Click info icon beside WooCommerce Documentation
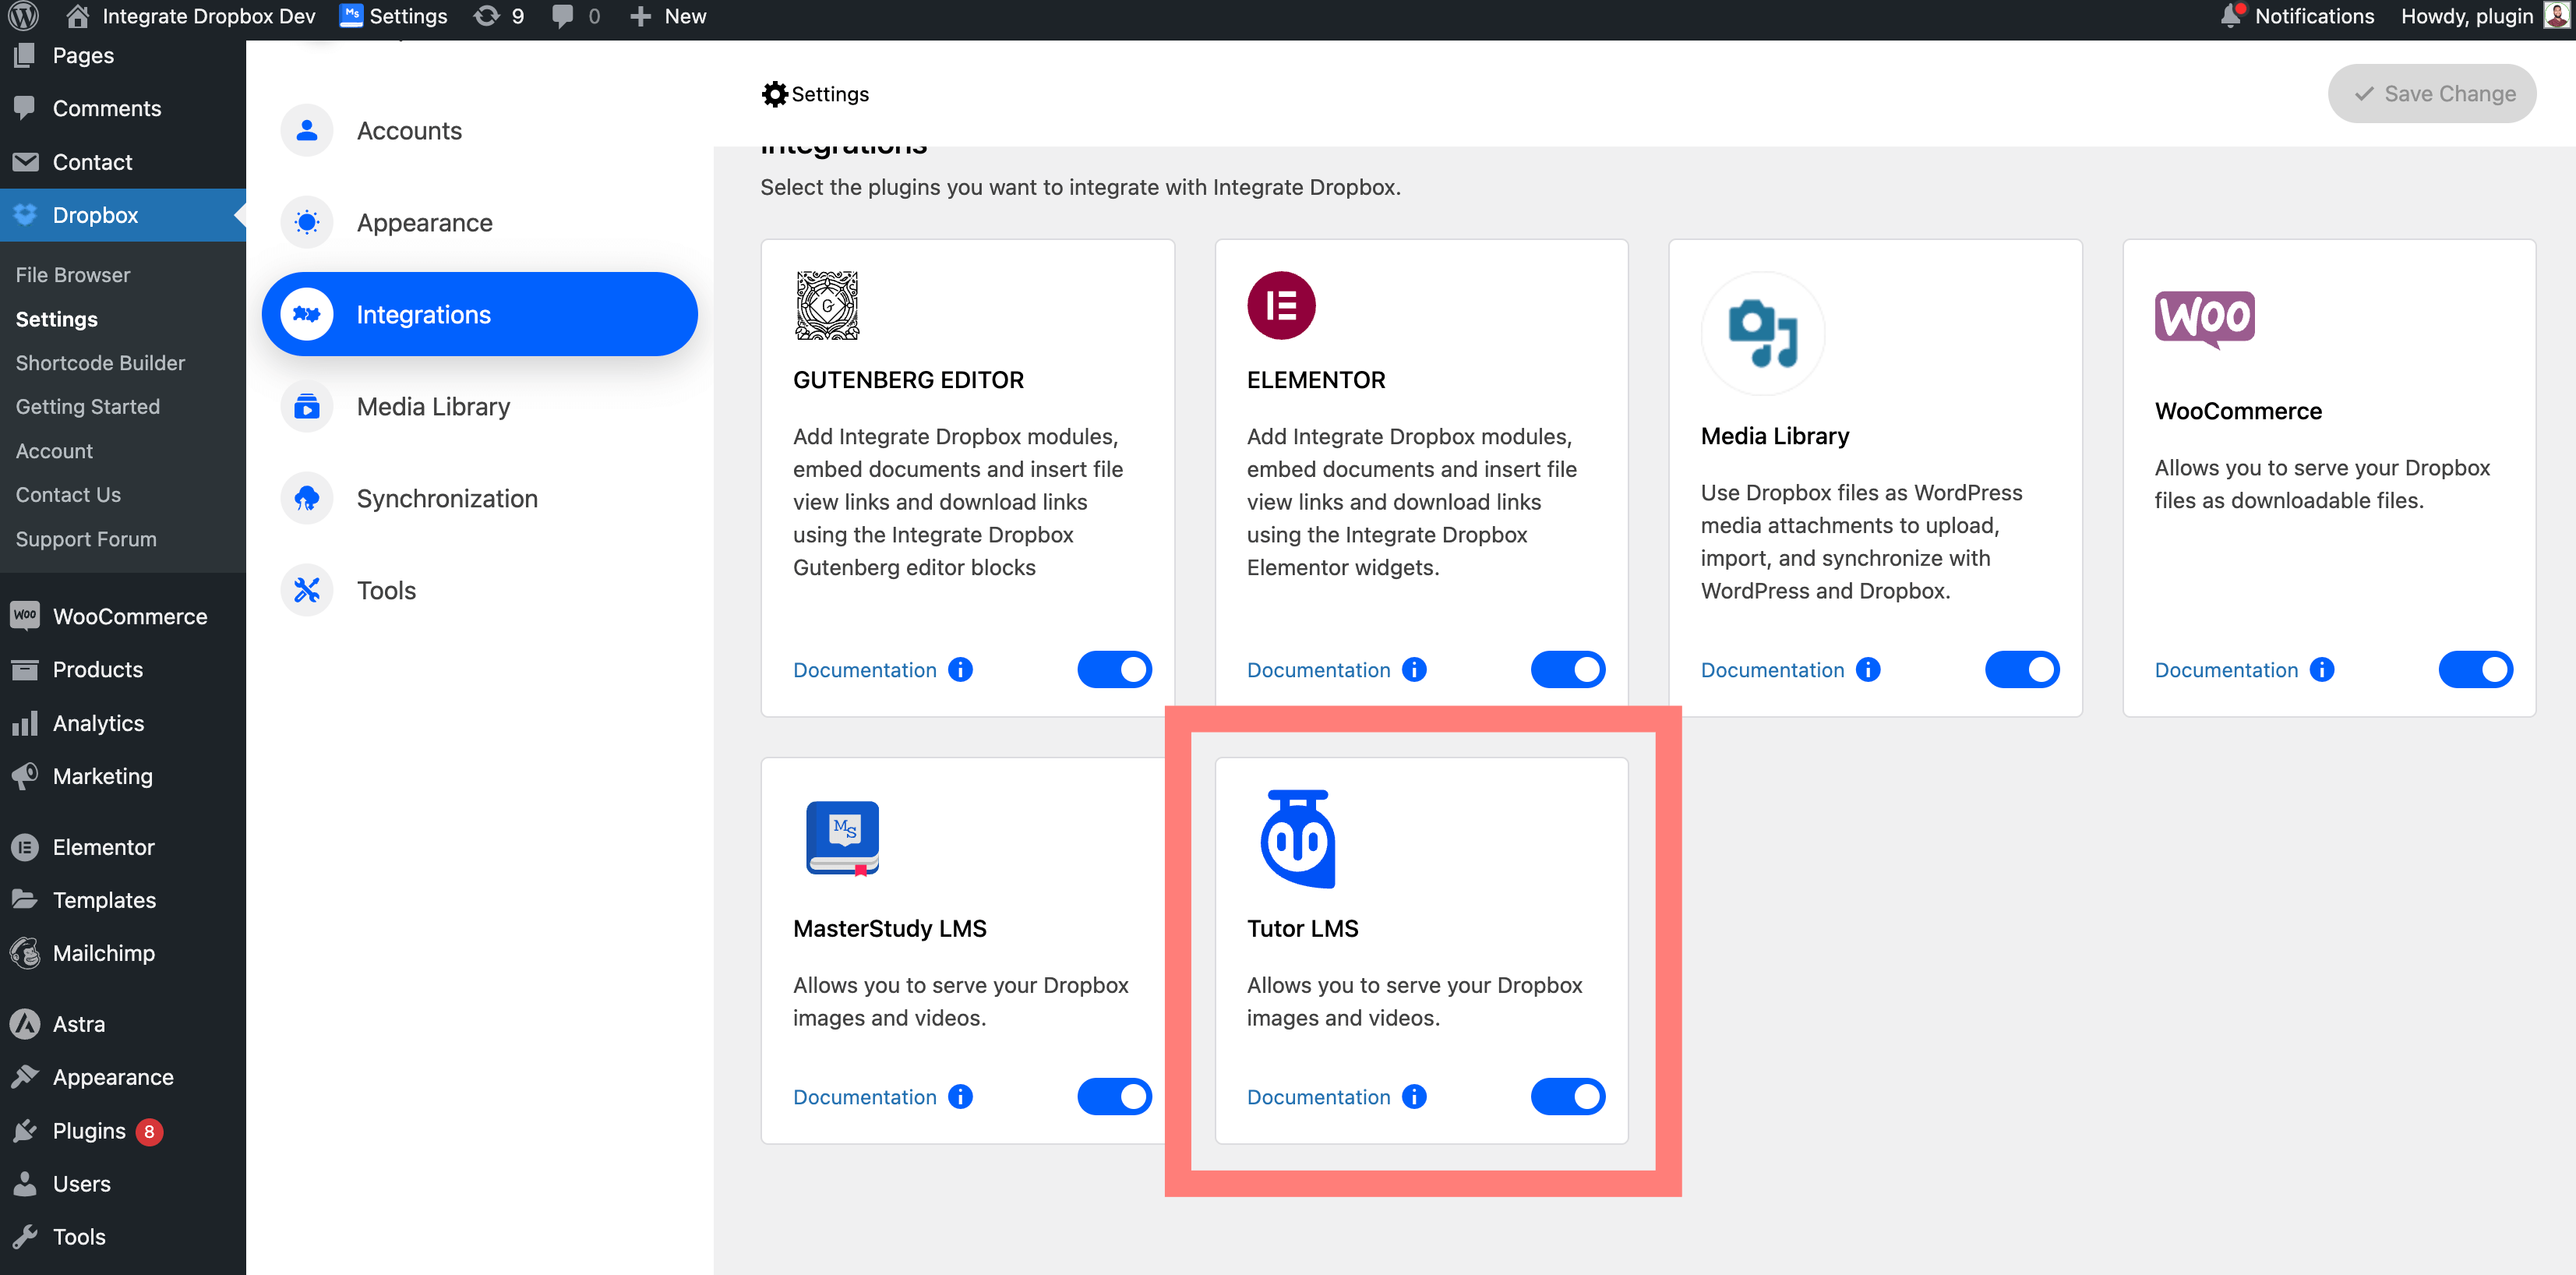This screenshot has height=1275, width=2576. 2322,669
